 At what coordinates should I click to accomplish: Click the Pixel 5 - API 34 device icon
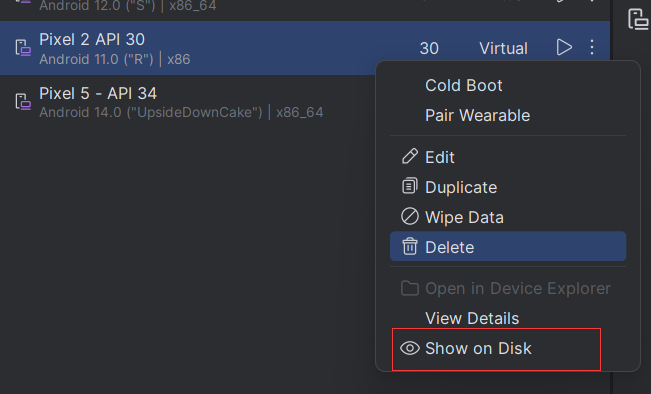click(23, 101)
